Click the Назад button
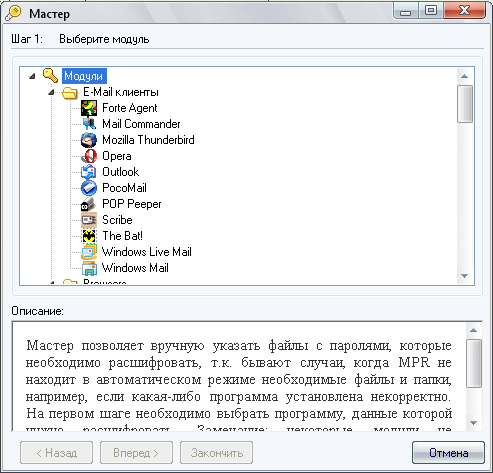The height and width of the screenshot is (473, 493). point(56,453)
